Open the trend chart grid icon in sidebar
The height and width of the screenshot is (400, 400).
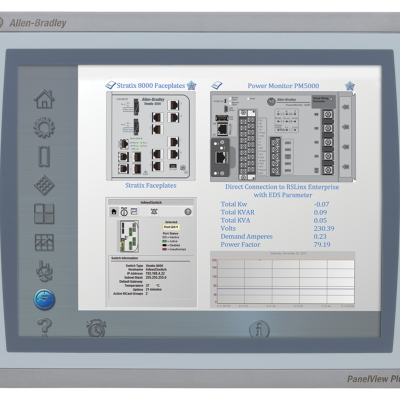point(44,242)
